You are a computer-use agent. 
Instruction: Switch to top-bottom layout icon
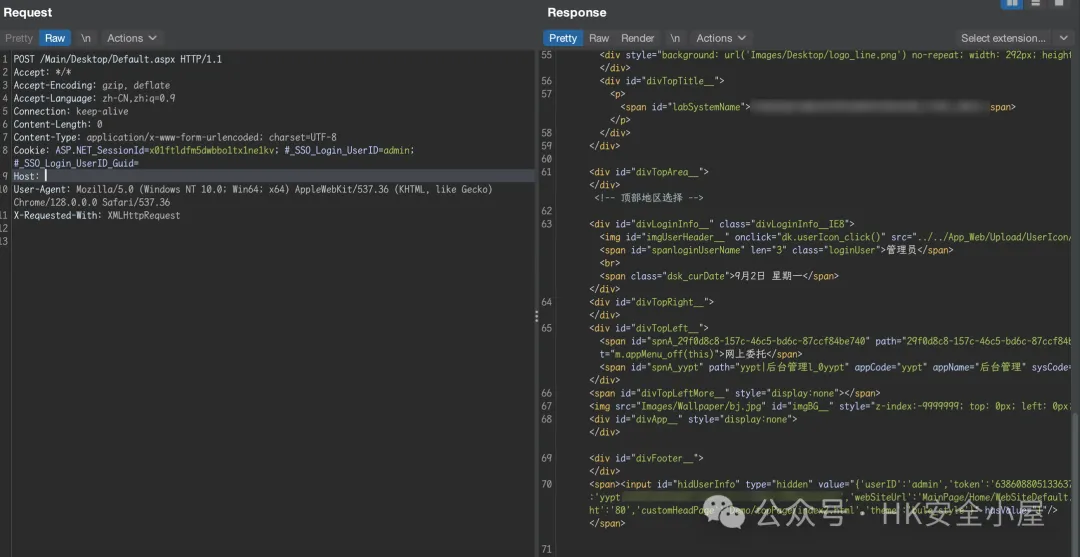click(1035, 3)
